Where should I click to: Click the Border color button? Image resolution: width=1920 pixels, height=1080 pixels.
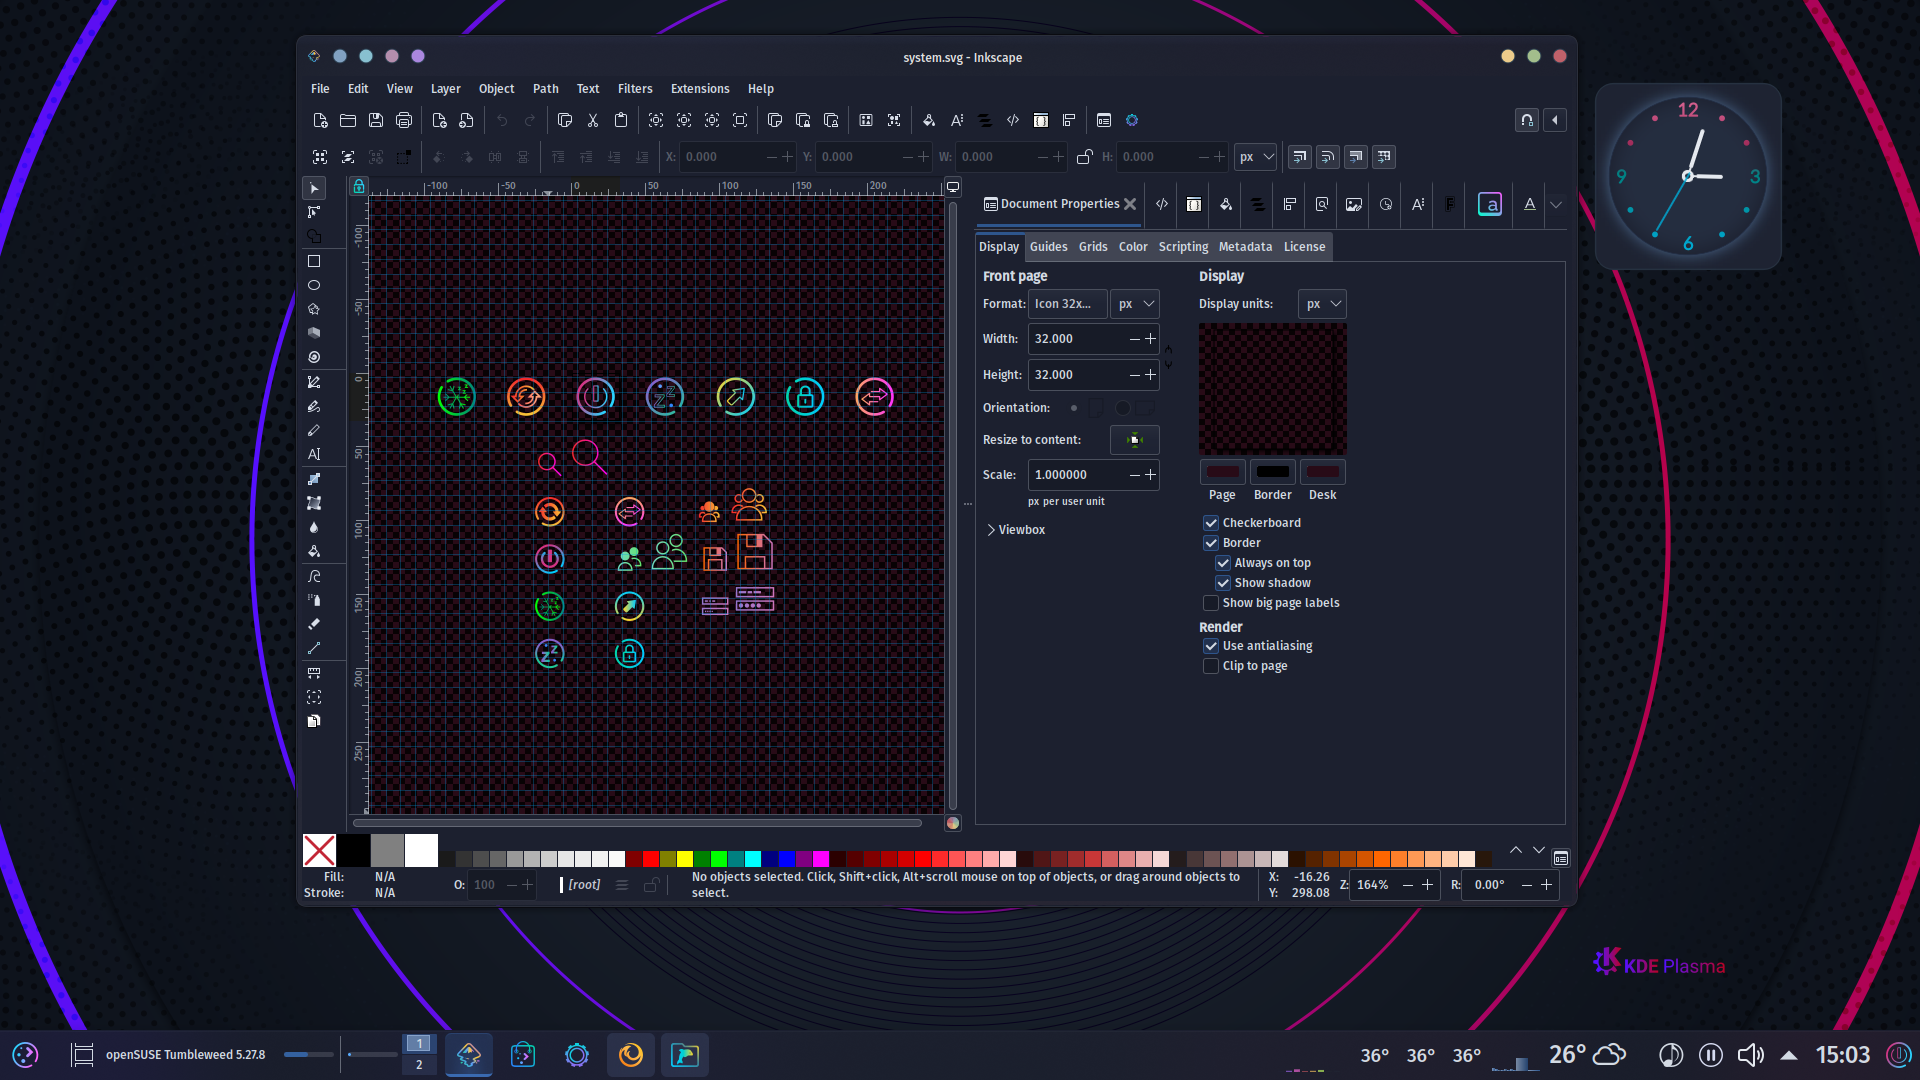pos(1273,472)
